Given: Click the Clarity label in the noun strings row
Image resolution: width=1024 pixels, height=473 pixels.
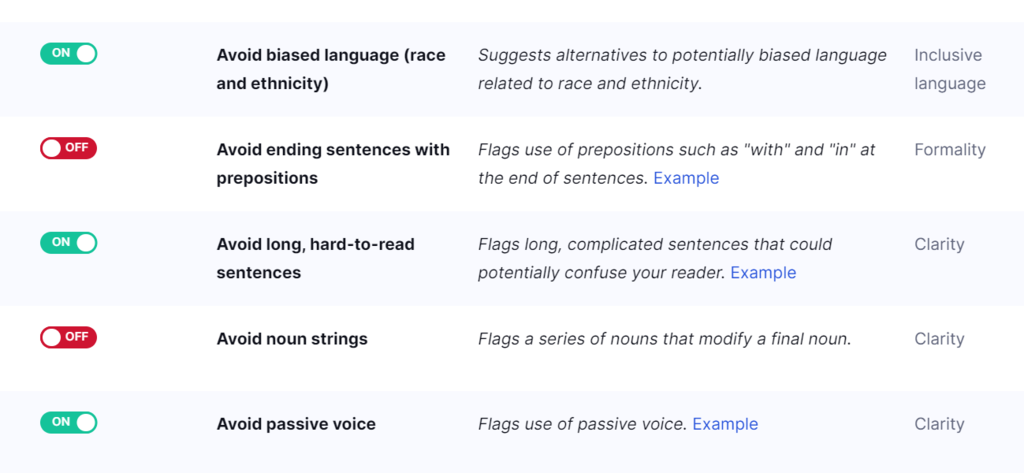Looking at the screenshot, I should click(x=939, y=339).
